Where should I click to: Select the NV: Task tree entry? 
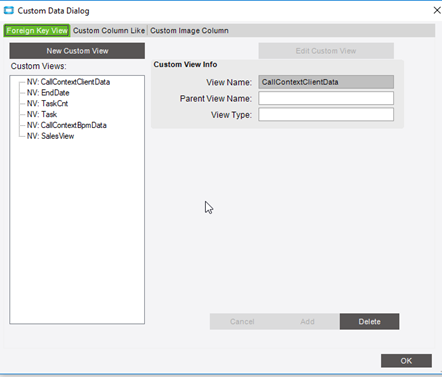pyautogui.click(x=42, y=114)
